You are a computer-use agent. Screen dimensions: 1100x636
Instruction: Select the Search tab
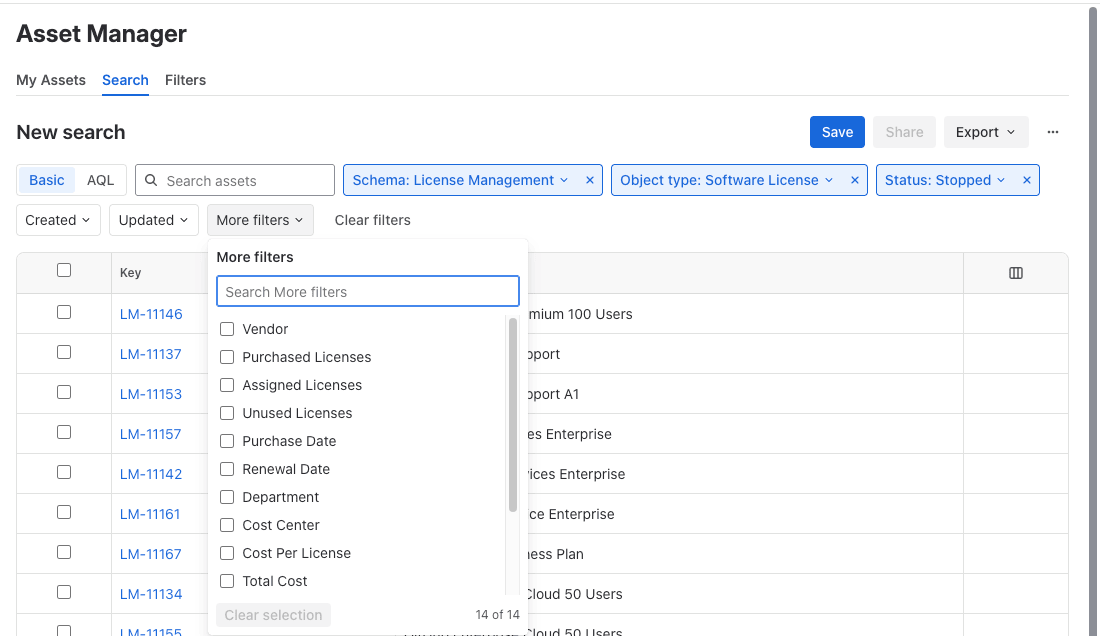[125, 80]
